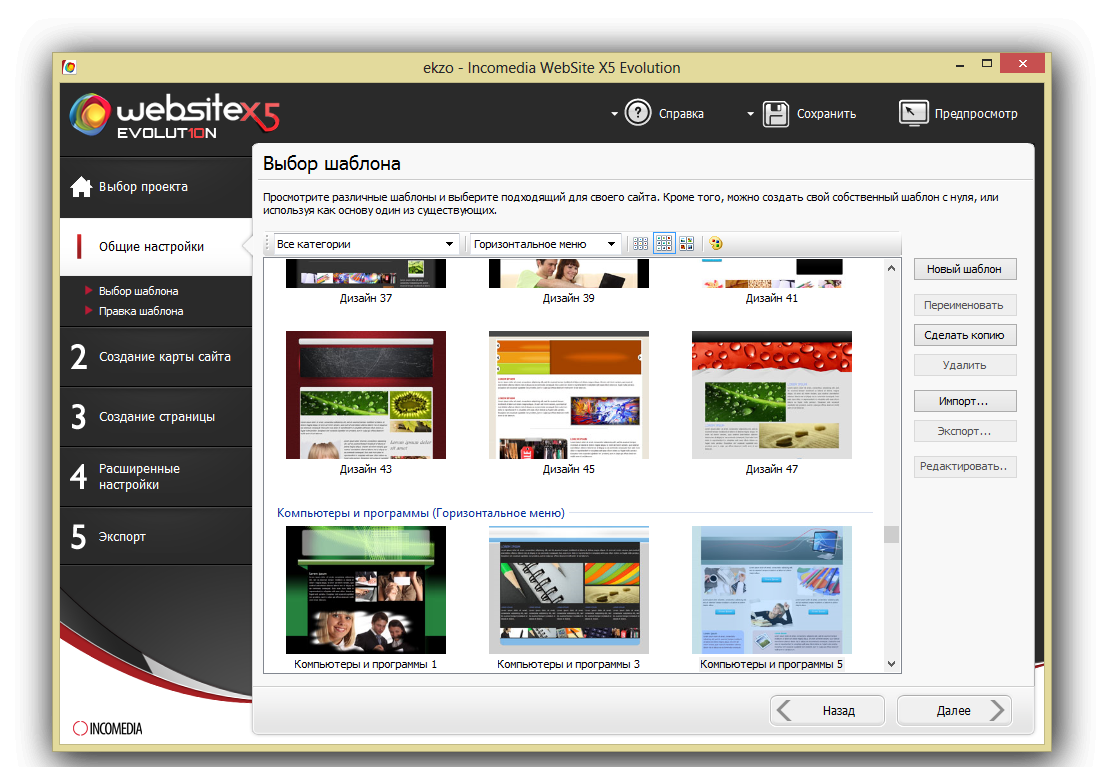Open step 5 Экспорт
The image size is (1104, 767).
click(x=156, y=536)
